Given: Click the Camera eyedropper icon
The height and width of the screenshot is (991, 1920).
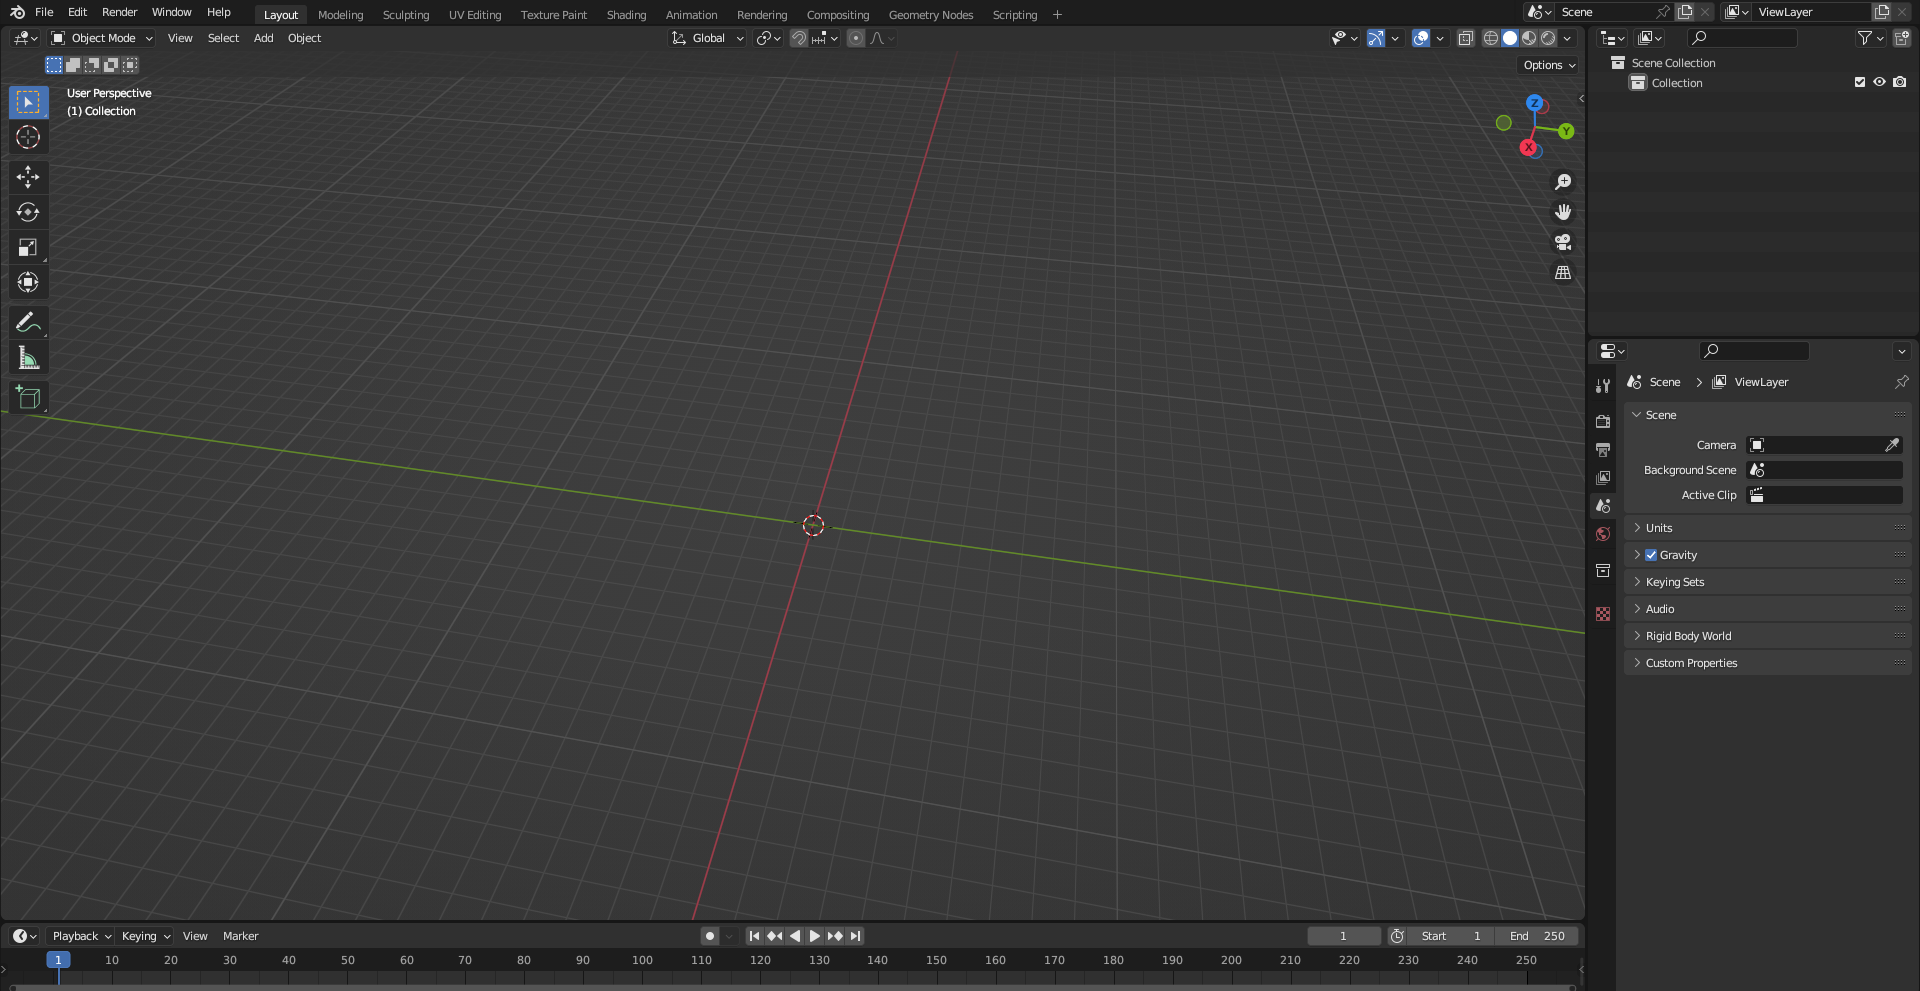Looking at the screenshot, I should click(x=1892, y=445).
